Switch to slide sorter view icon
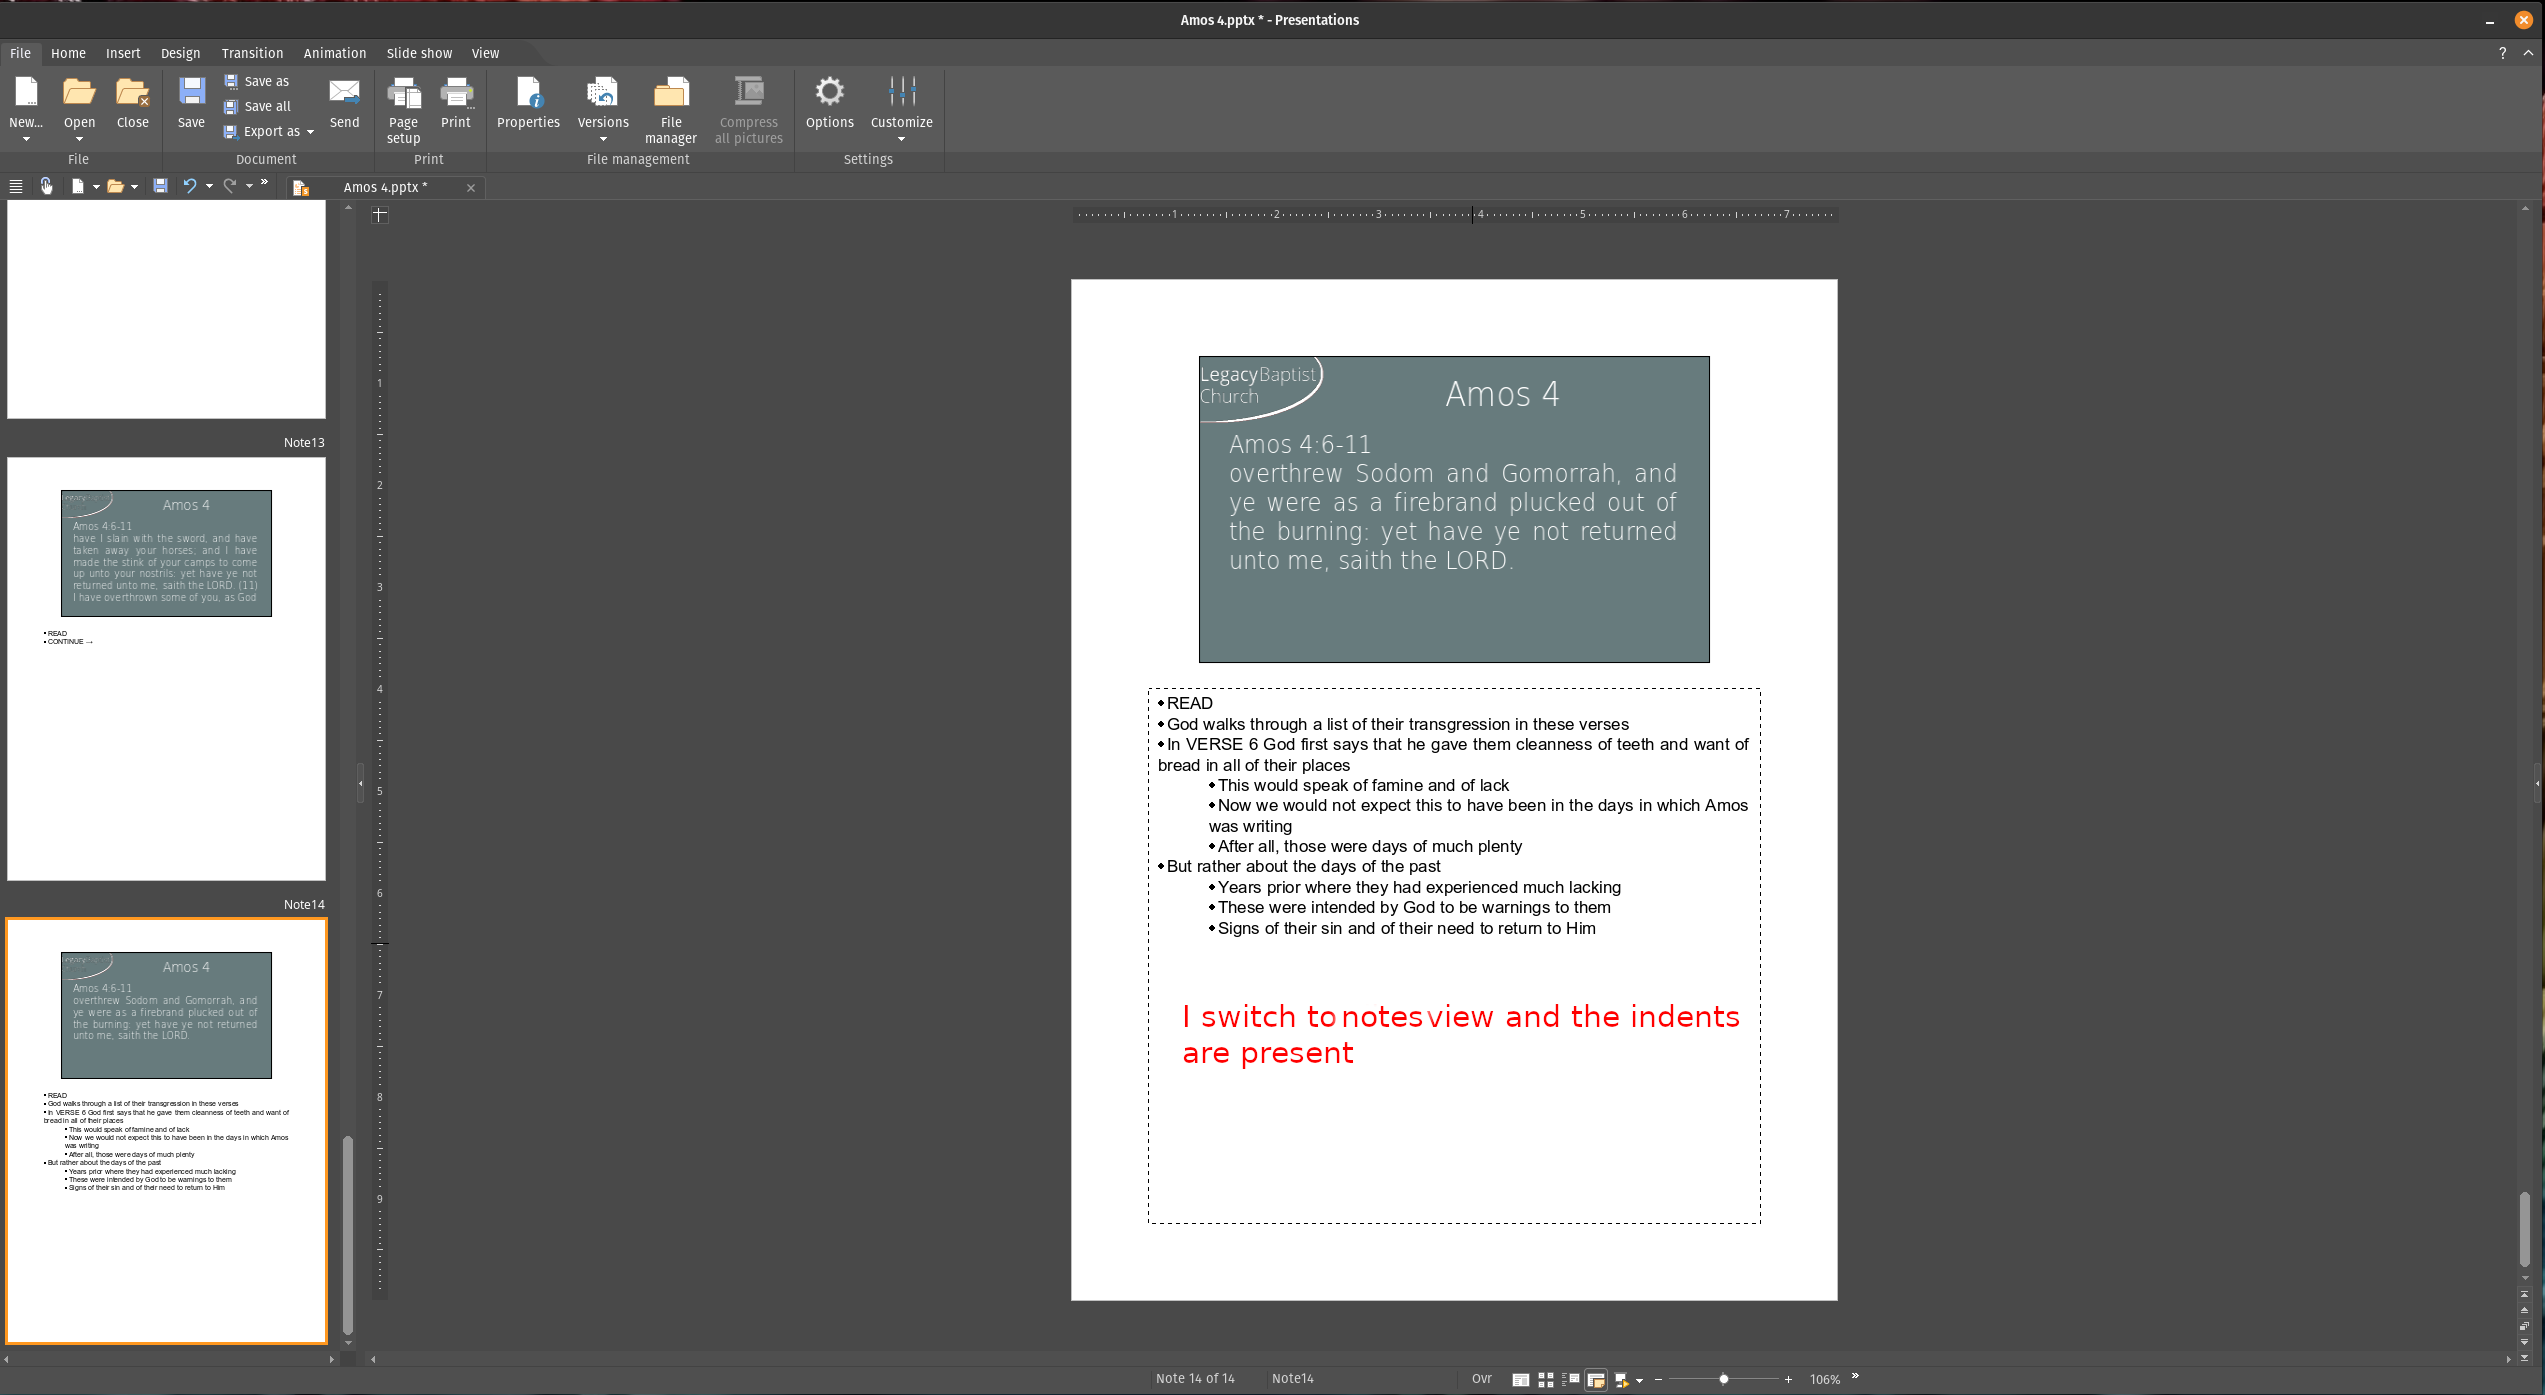Screen dimensions: 2545x1395 [x=1546, y=1379]
